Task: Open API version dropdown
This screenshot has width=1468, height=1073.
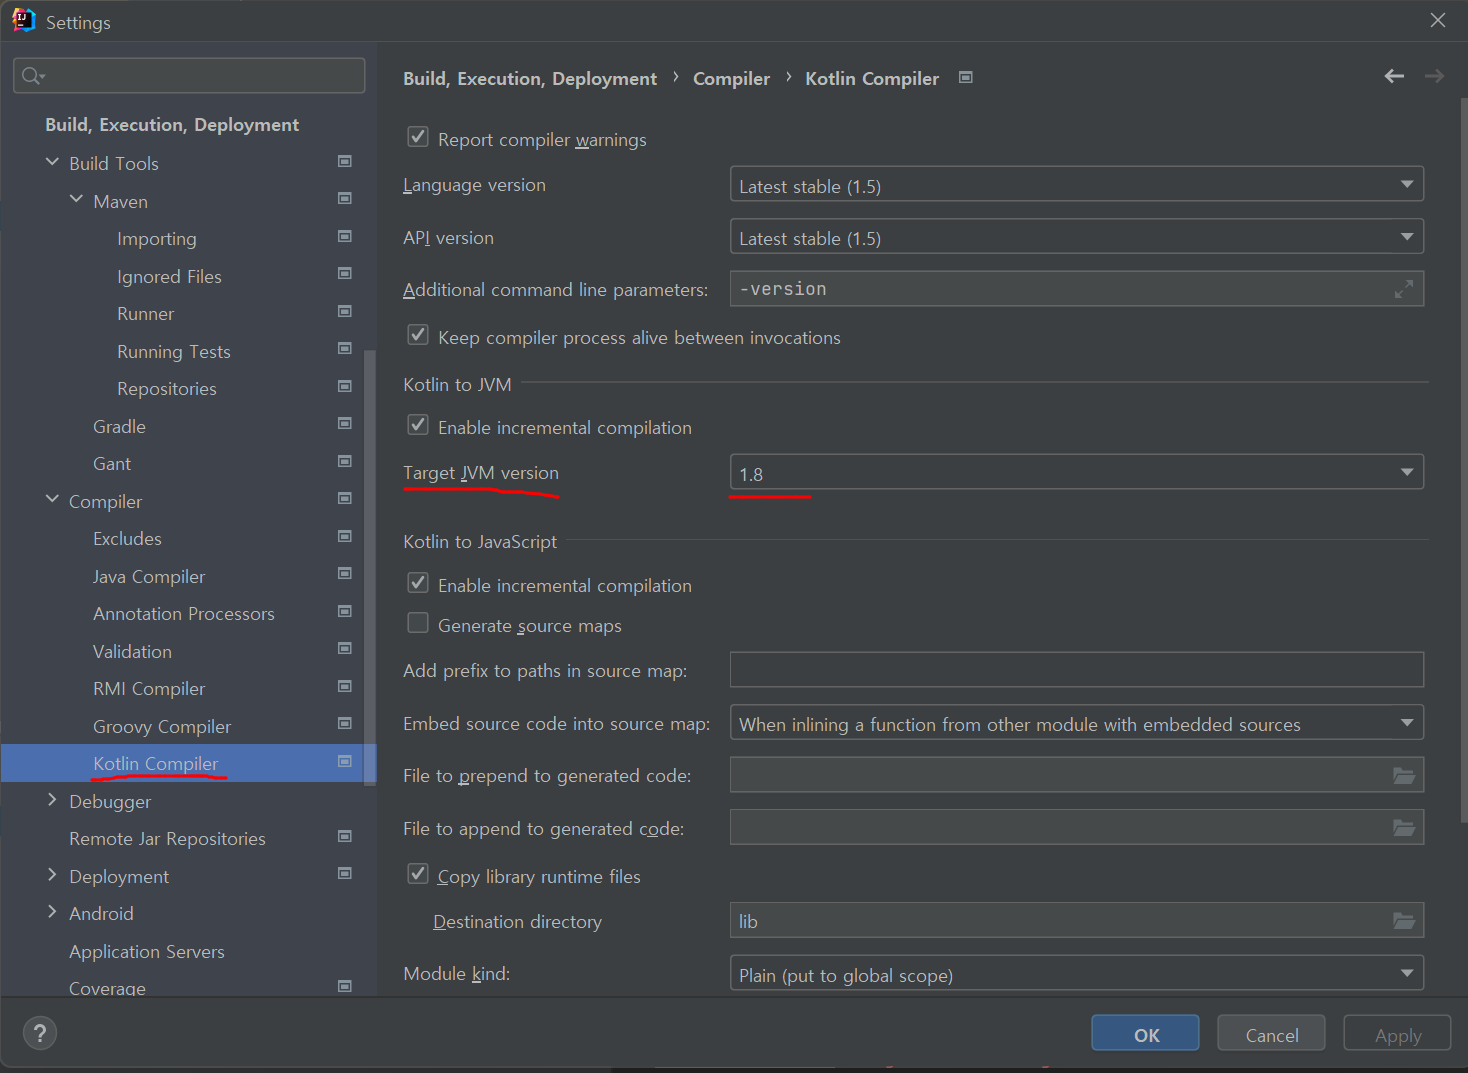Action: click(x=1077, y=237)
